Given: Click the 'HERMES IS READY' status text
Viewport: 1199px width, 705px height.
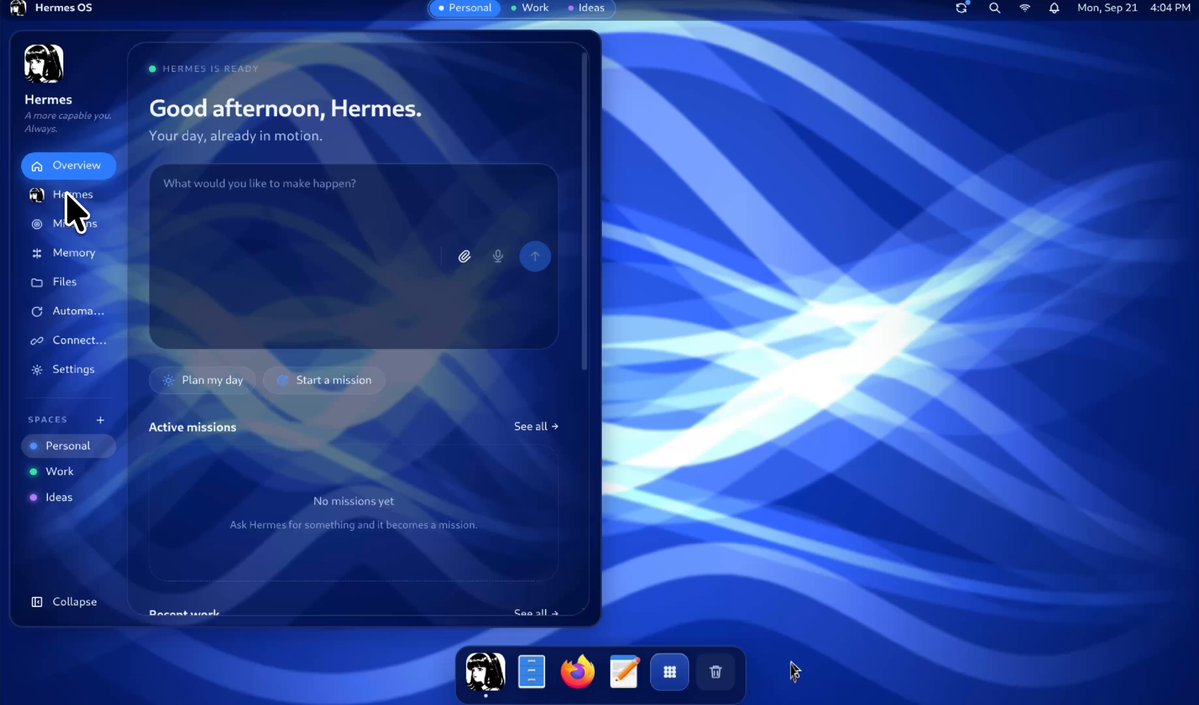Looking at the screenshot, I should pyautogui.click(x=210, y=69).
